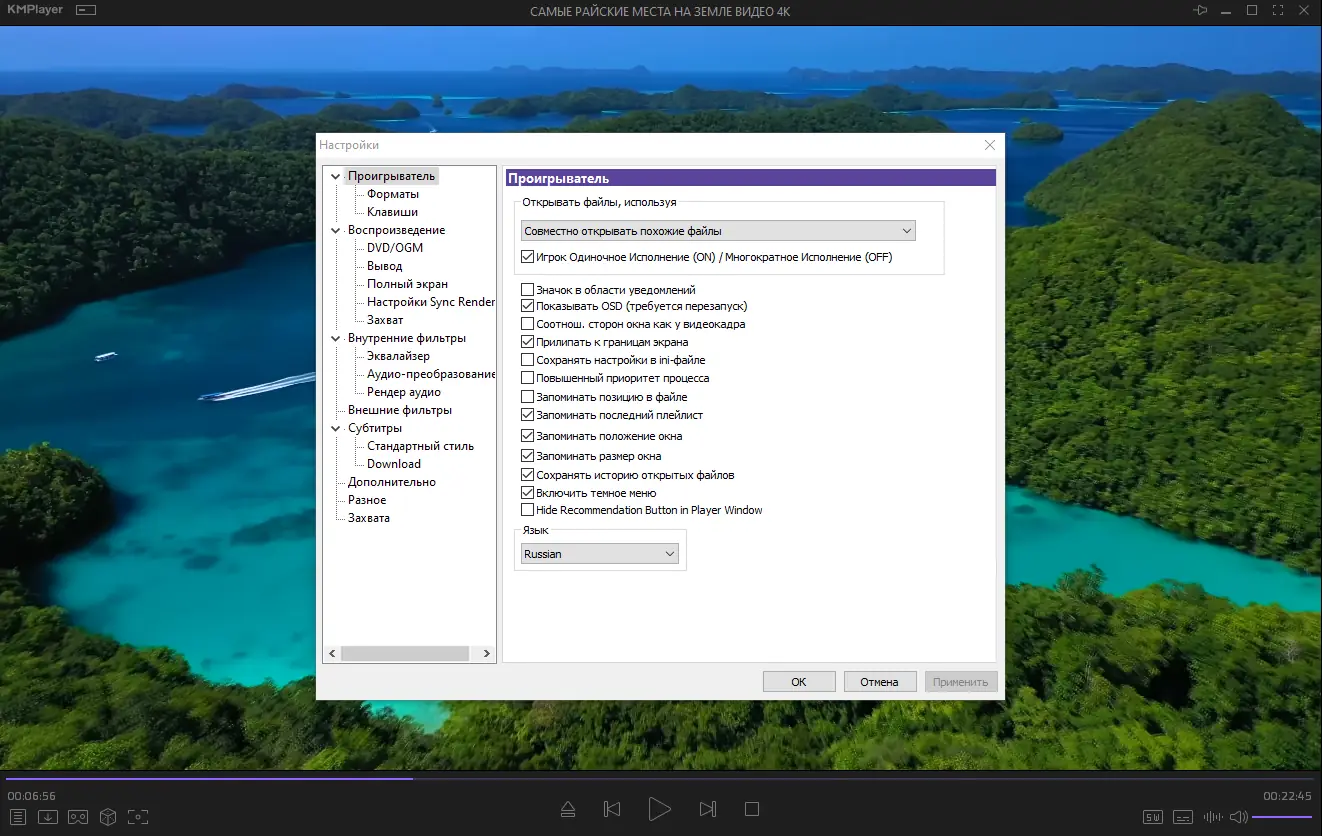Collapse the Воспроизведение tree node

[336, 230]
